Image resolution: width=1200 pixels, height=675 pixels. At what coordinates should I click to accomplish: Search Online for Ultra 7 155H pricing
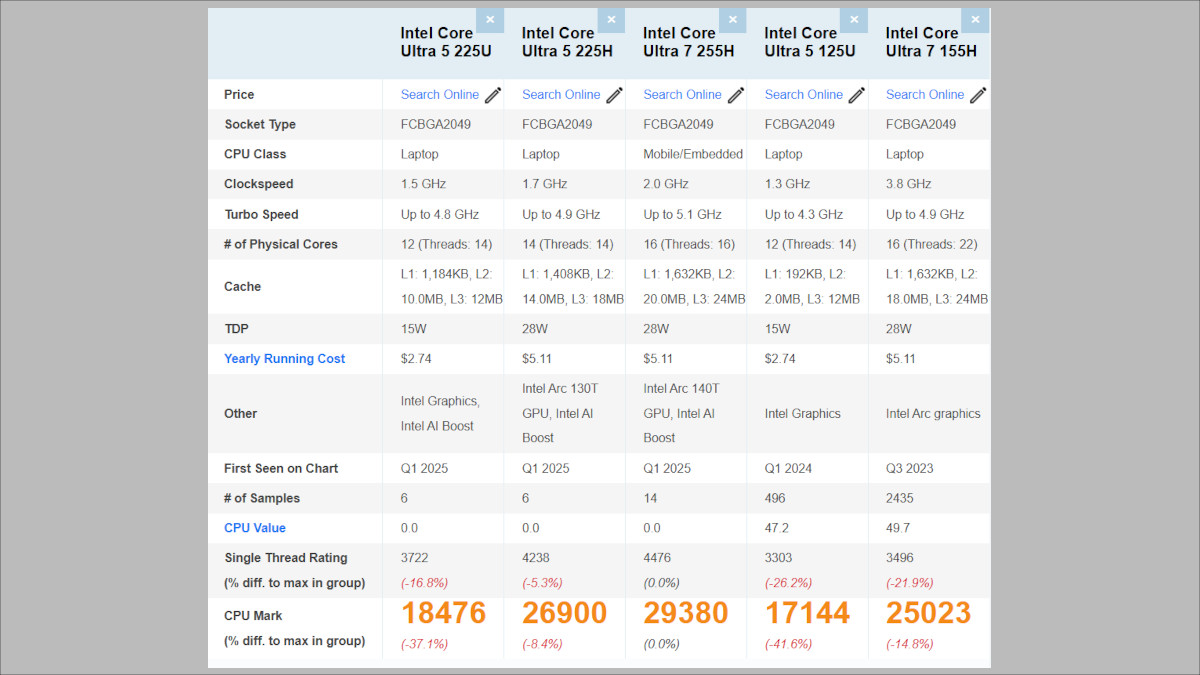click(922, 94)
